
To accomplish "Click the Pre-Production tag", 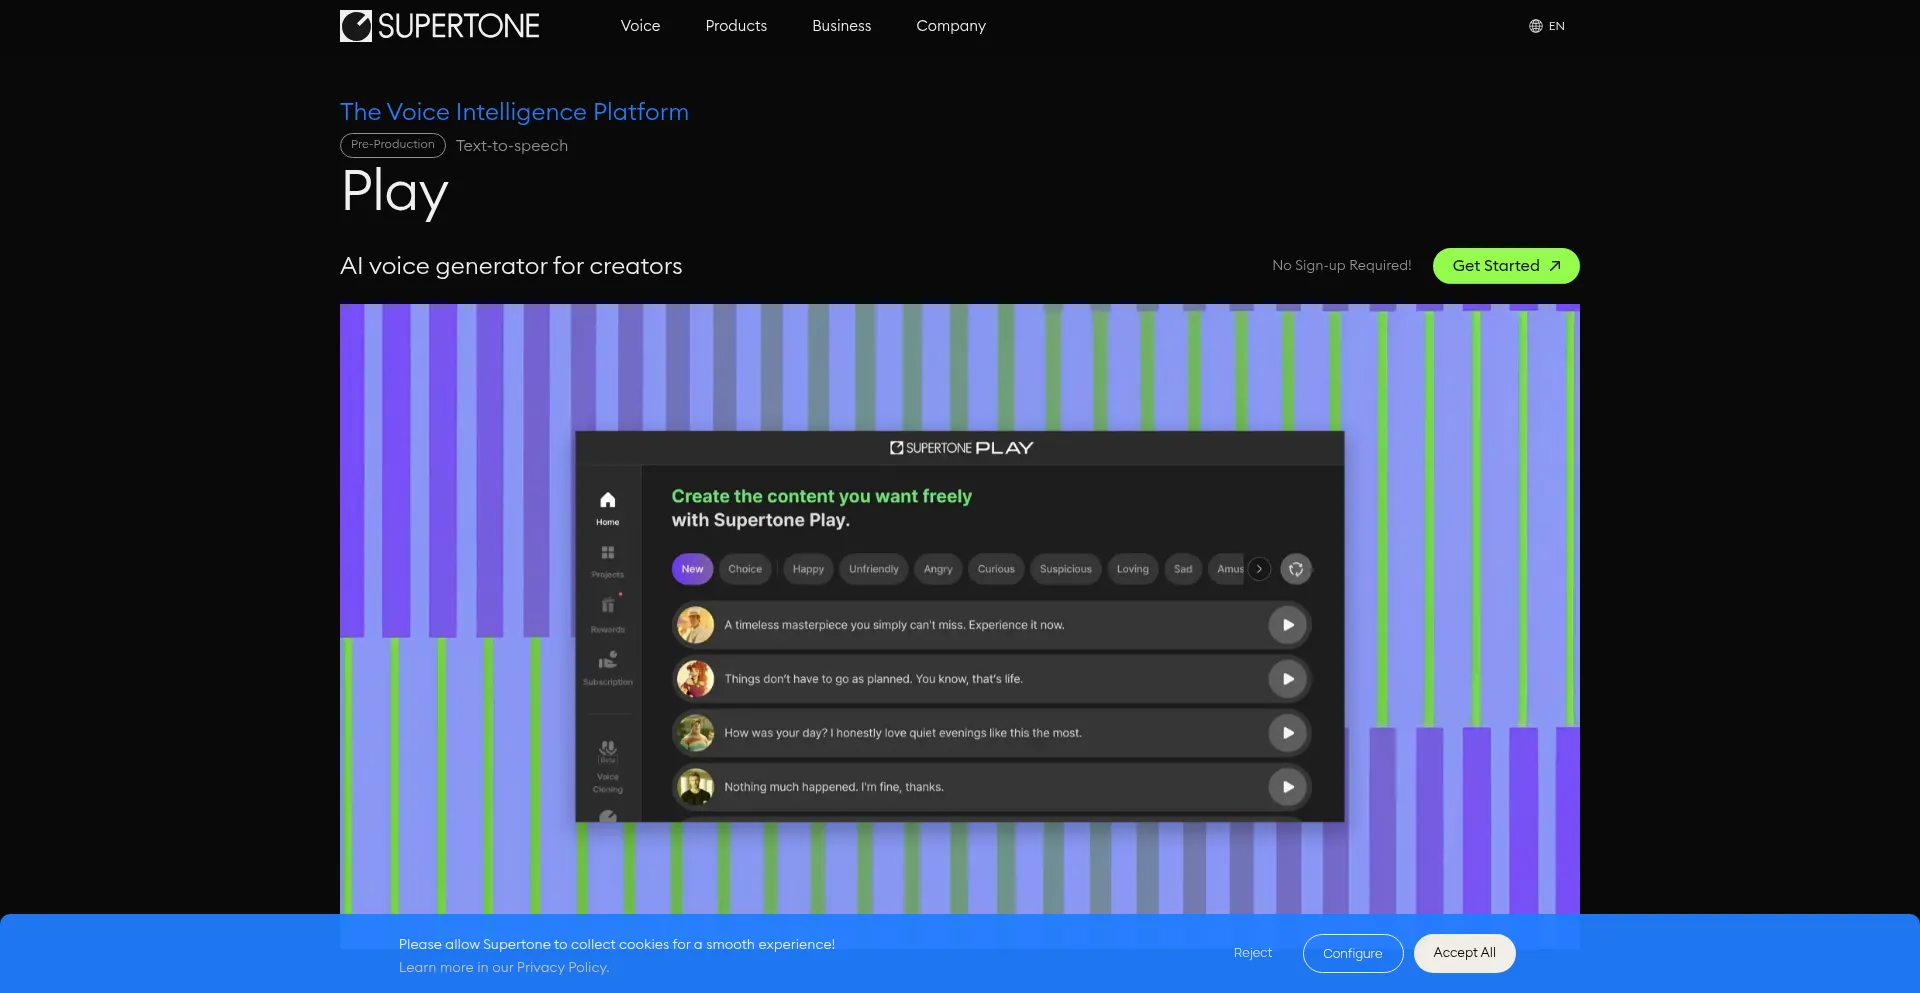I will coord(393,145).
